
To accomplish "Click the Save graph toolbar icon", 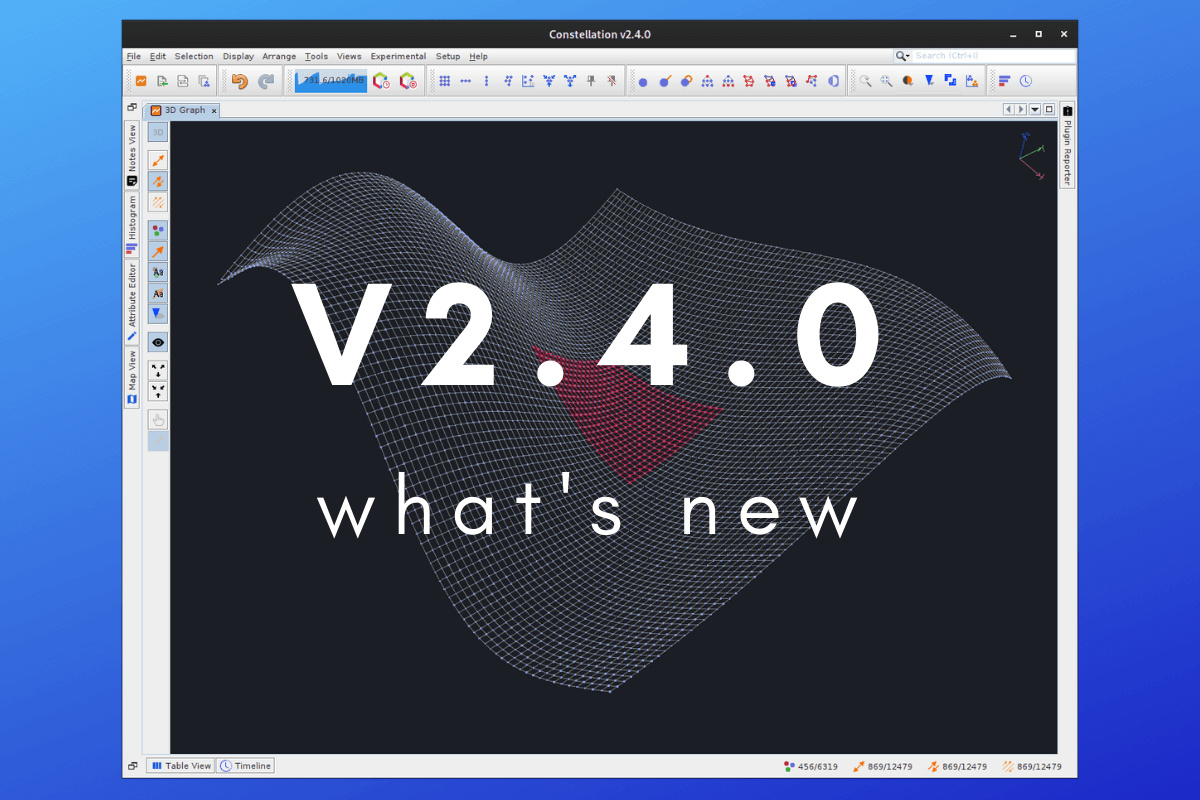I will pos(183,82).
